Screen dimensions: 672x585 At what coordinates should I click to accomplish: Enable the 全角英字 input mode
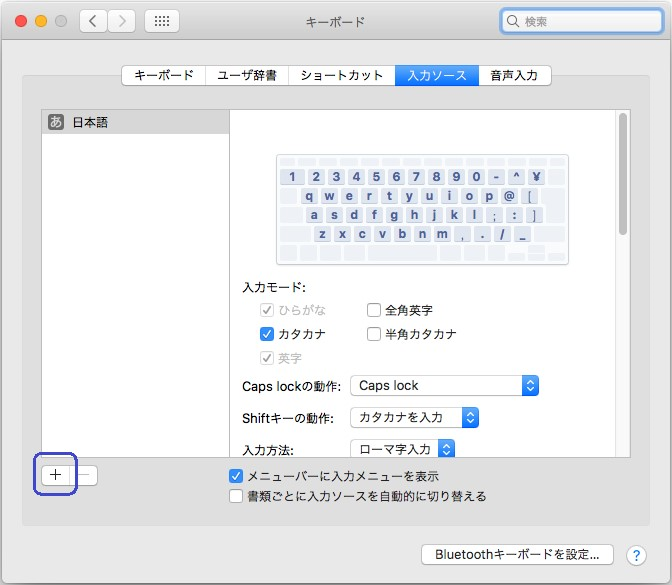tap(374, 310)
